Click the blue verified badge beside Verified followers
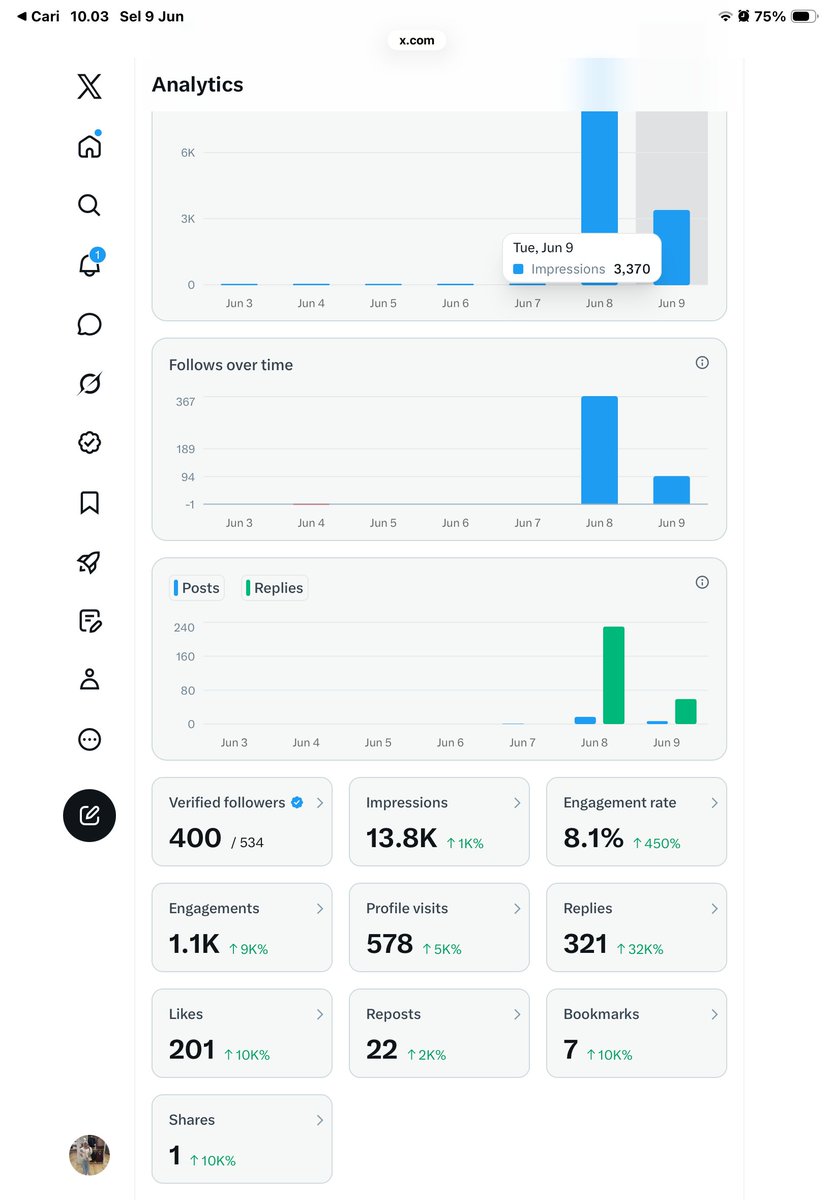This screenshot has width=834, height=1200. pyautogui.click(x=297, y=803)
